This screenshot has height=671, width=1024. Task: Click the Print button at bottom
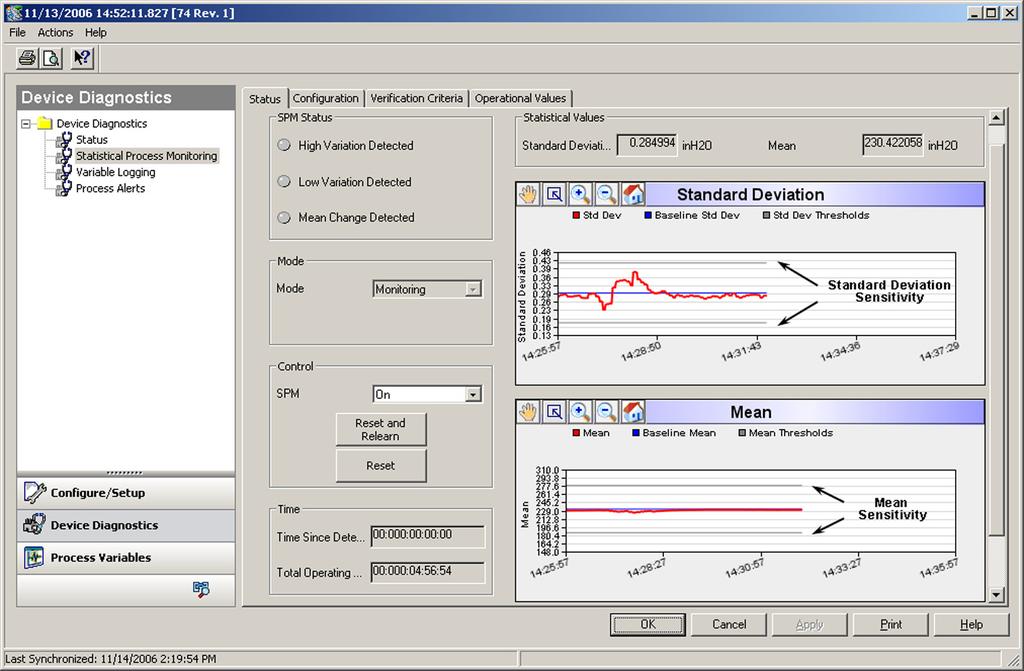[891, 624]
